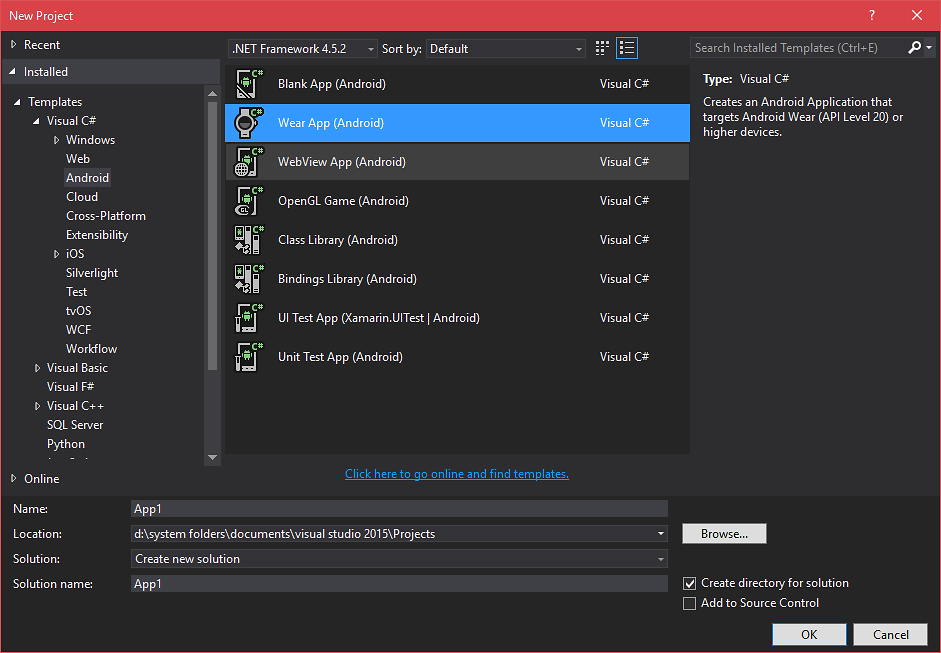Select the Cloud category

pyautogui.click(x=82, y=197)
